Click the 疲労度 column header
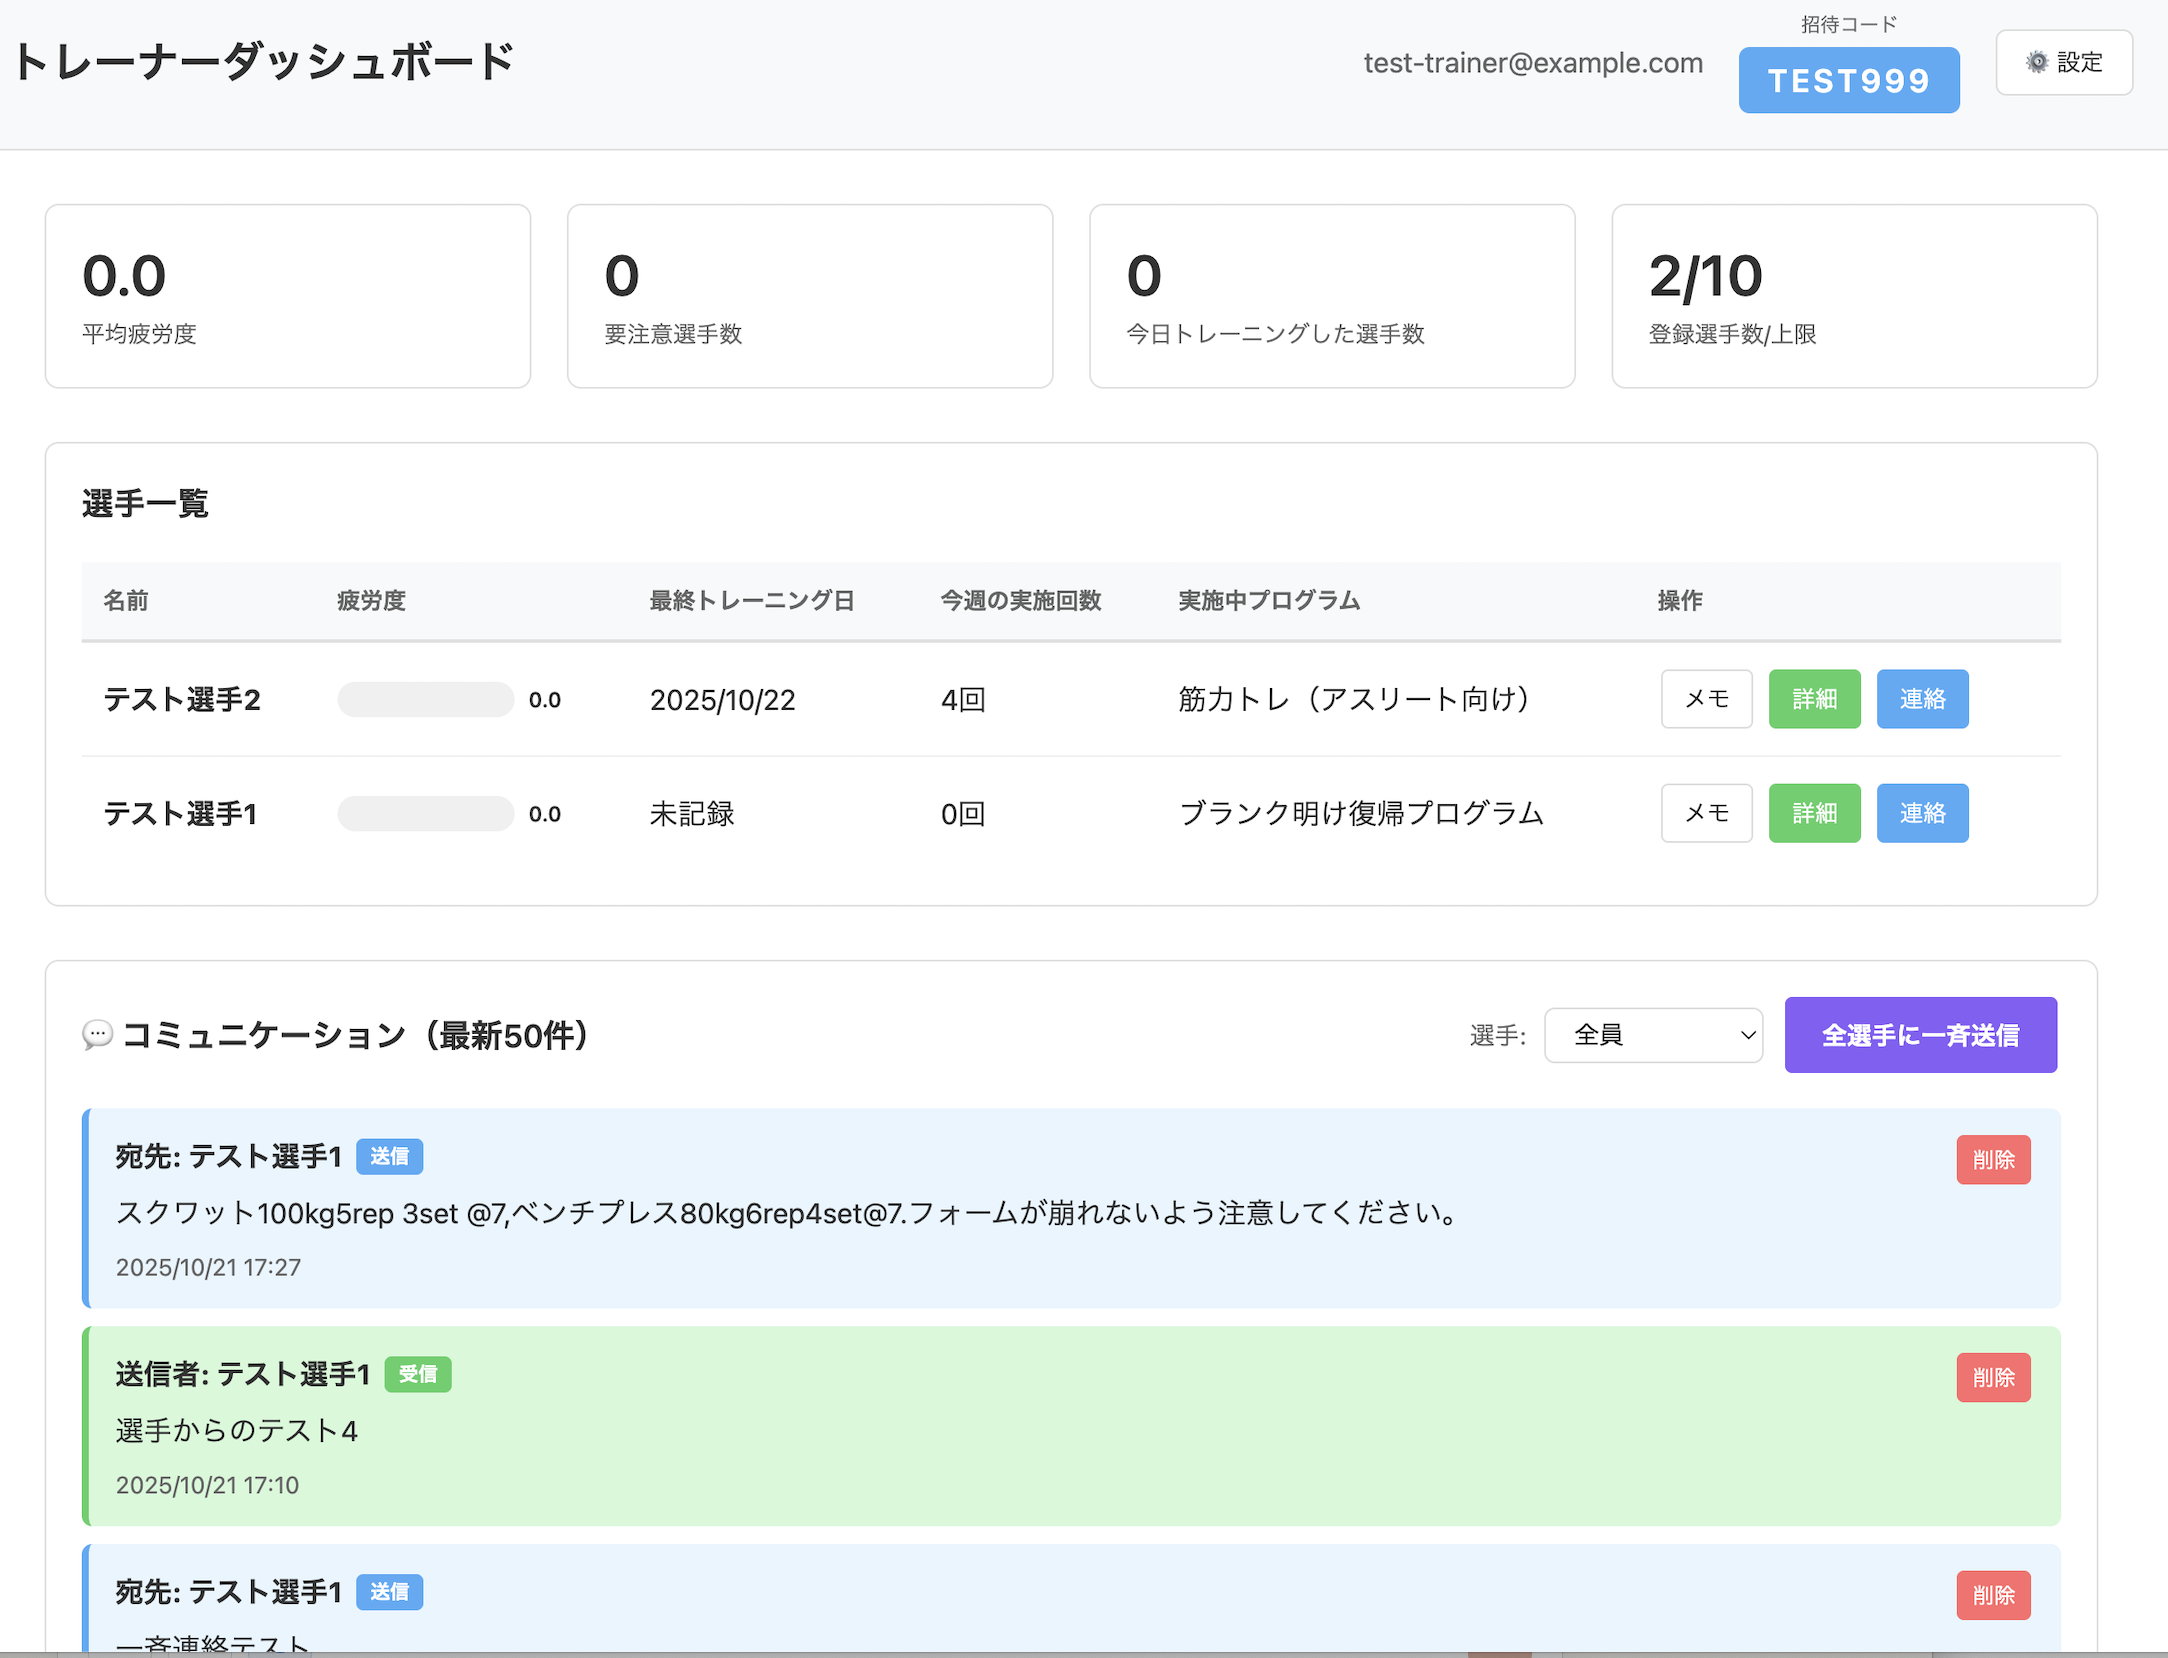 (371, 601)
